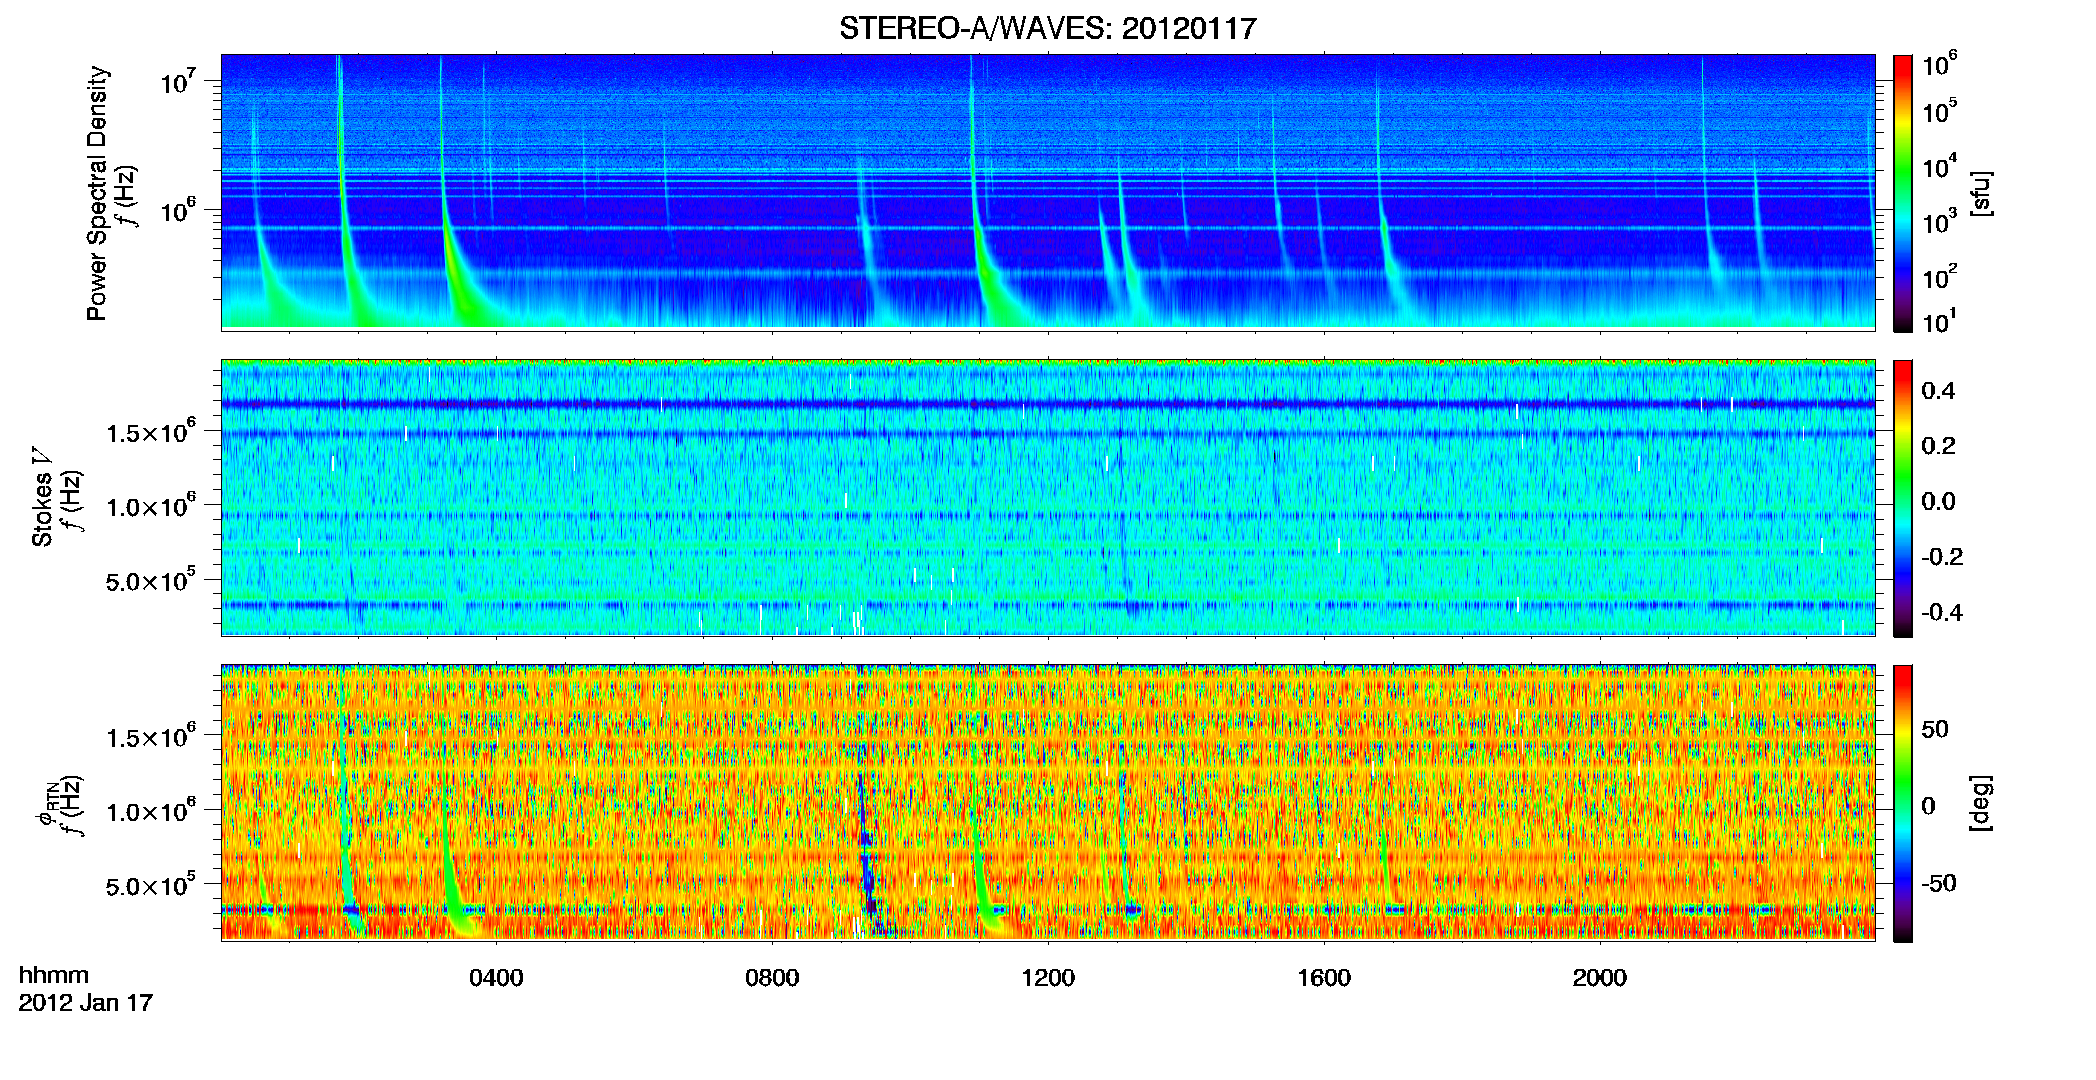Click the 5.0×10^5 tick in phi RTN panel
Screen dimensions: 2096x1080
150,885
